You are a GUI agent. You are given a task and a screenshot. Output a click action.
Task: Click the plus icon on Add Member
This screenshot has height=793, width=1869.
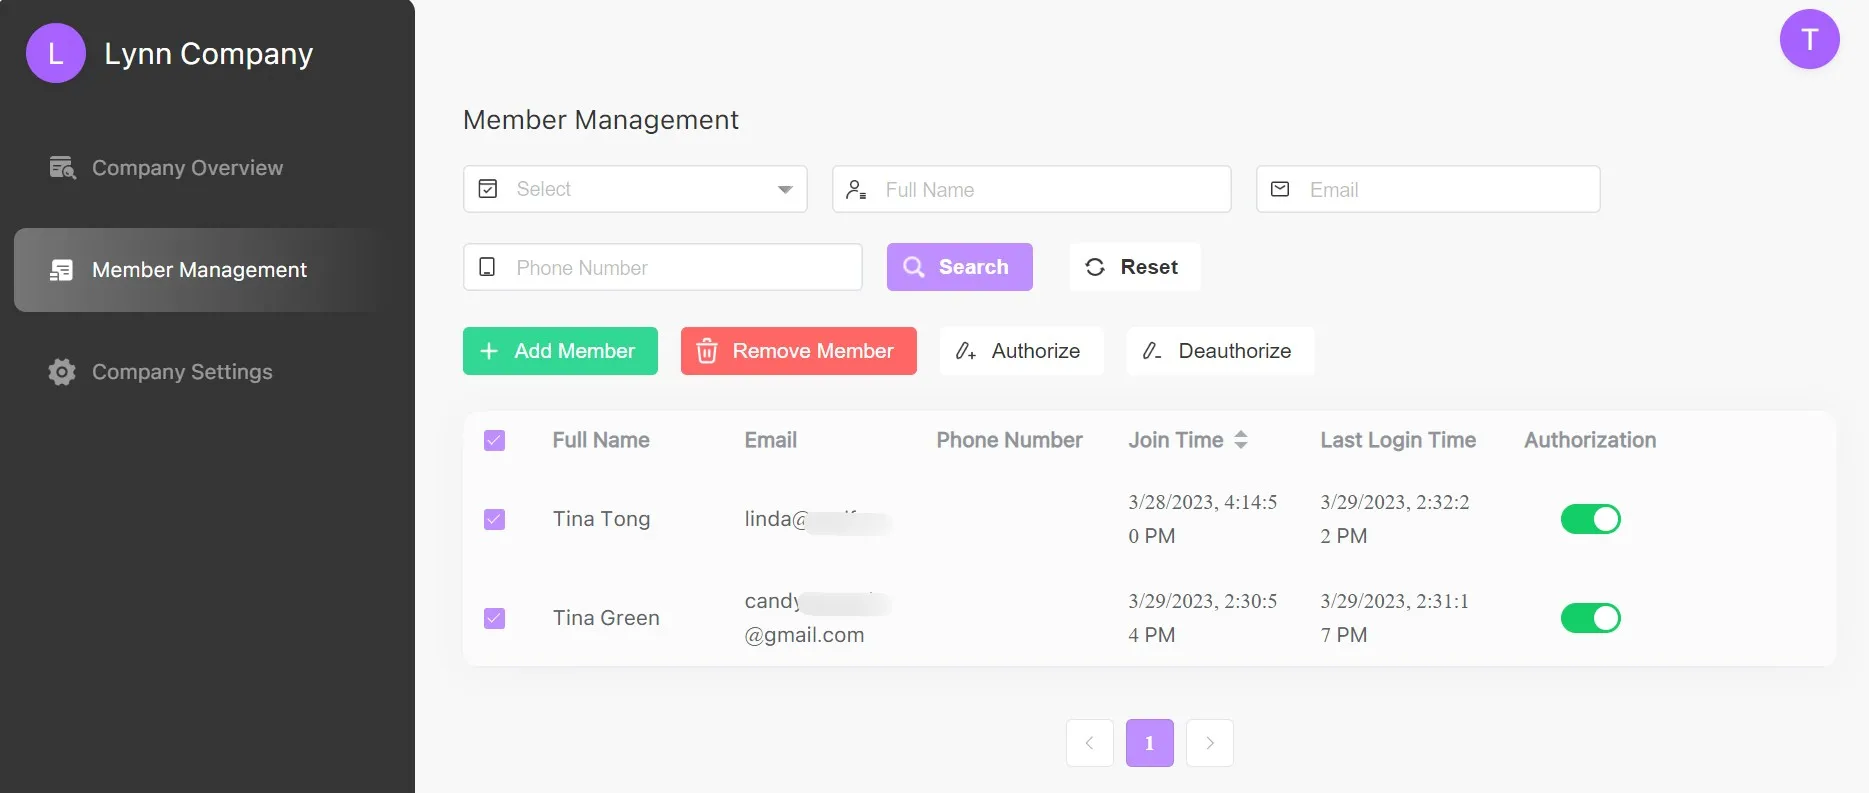tap(489, 351)
